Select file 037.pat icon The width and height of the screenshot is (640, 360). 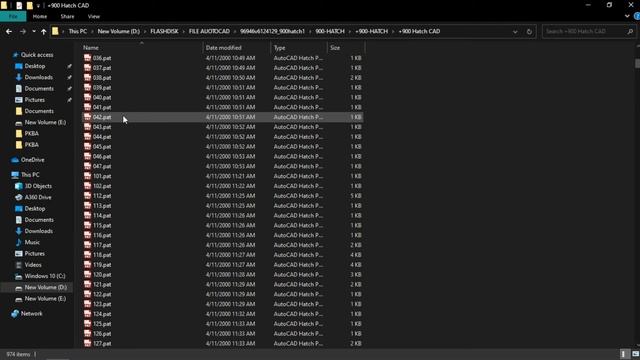(87, 68)
